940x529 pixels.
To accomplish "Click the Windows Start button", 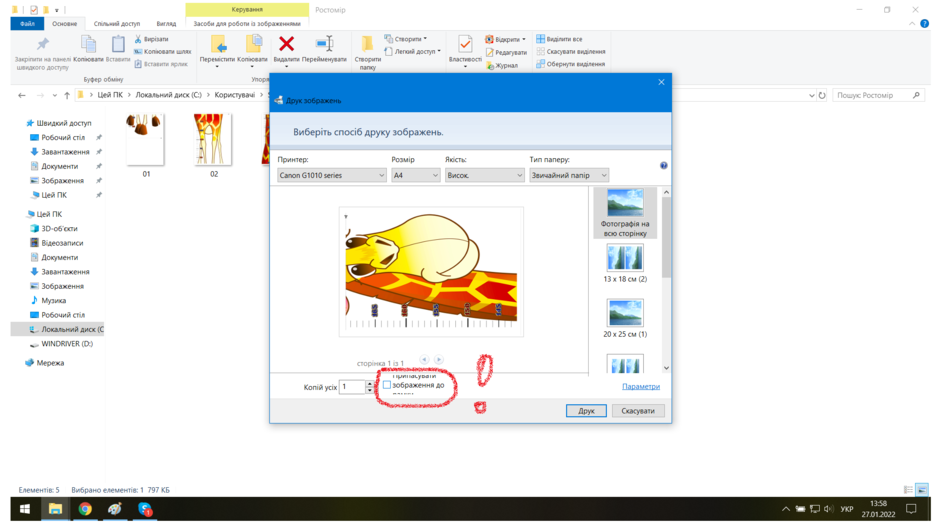I will 25,509.
